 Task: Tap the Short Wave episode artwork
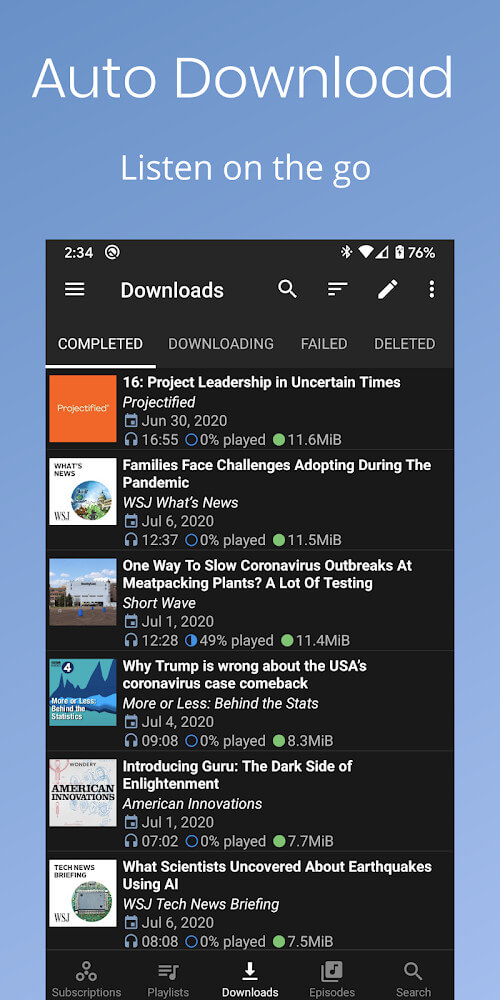(x=83, y=591)
